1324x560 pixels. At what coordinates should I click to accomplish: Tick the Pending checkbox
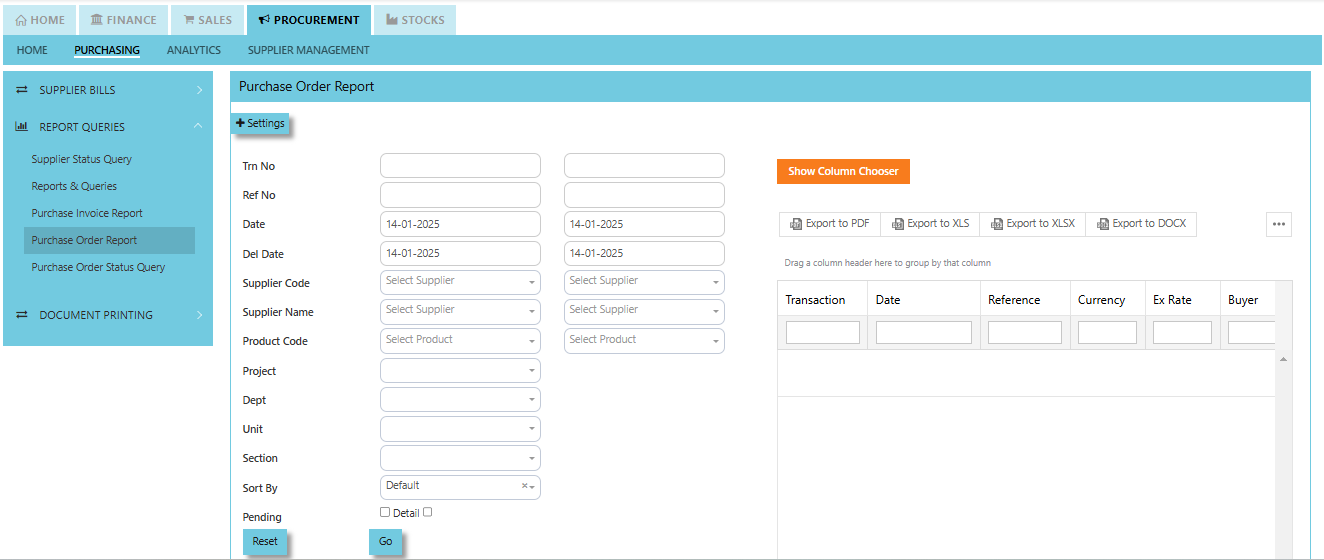tap(385, 512)
